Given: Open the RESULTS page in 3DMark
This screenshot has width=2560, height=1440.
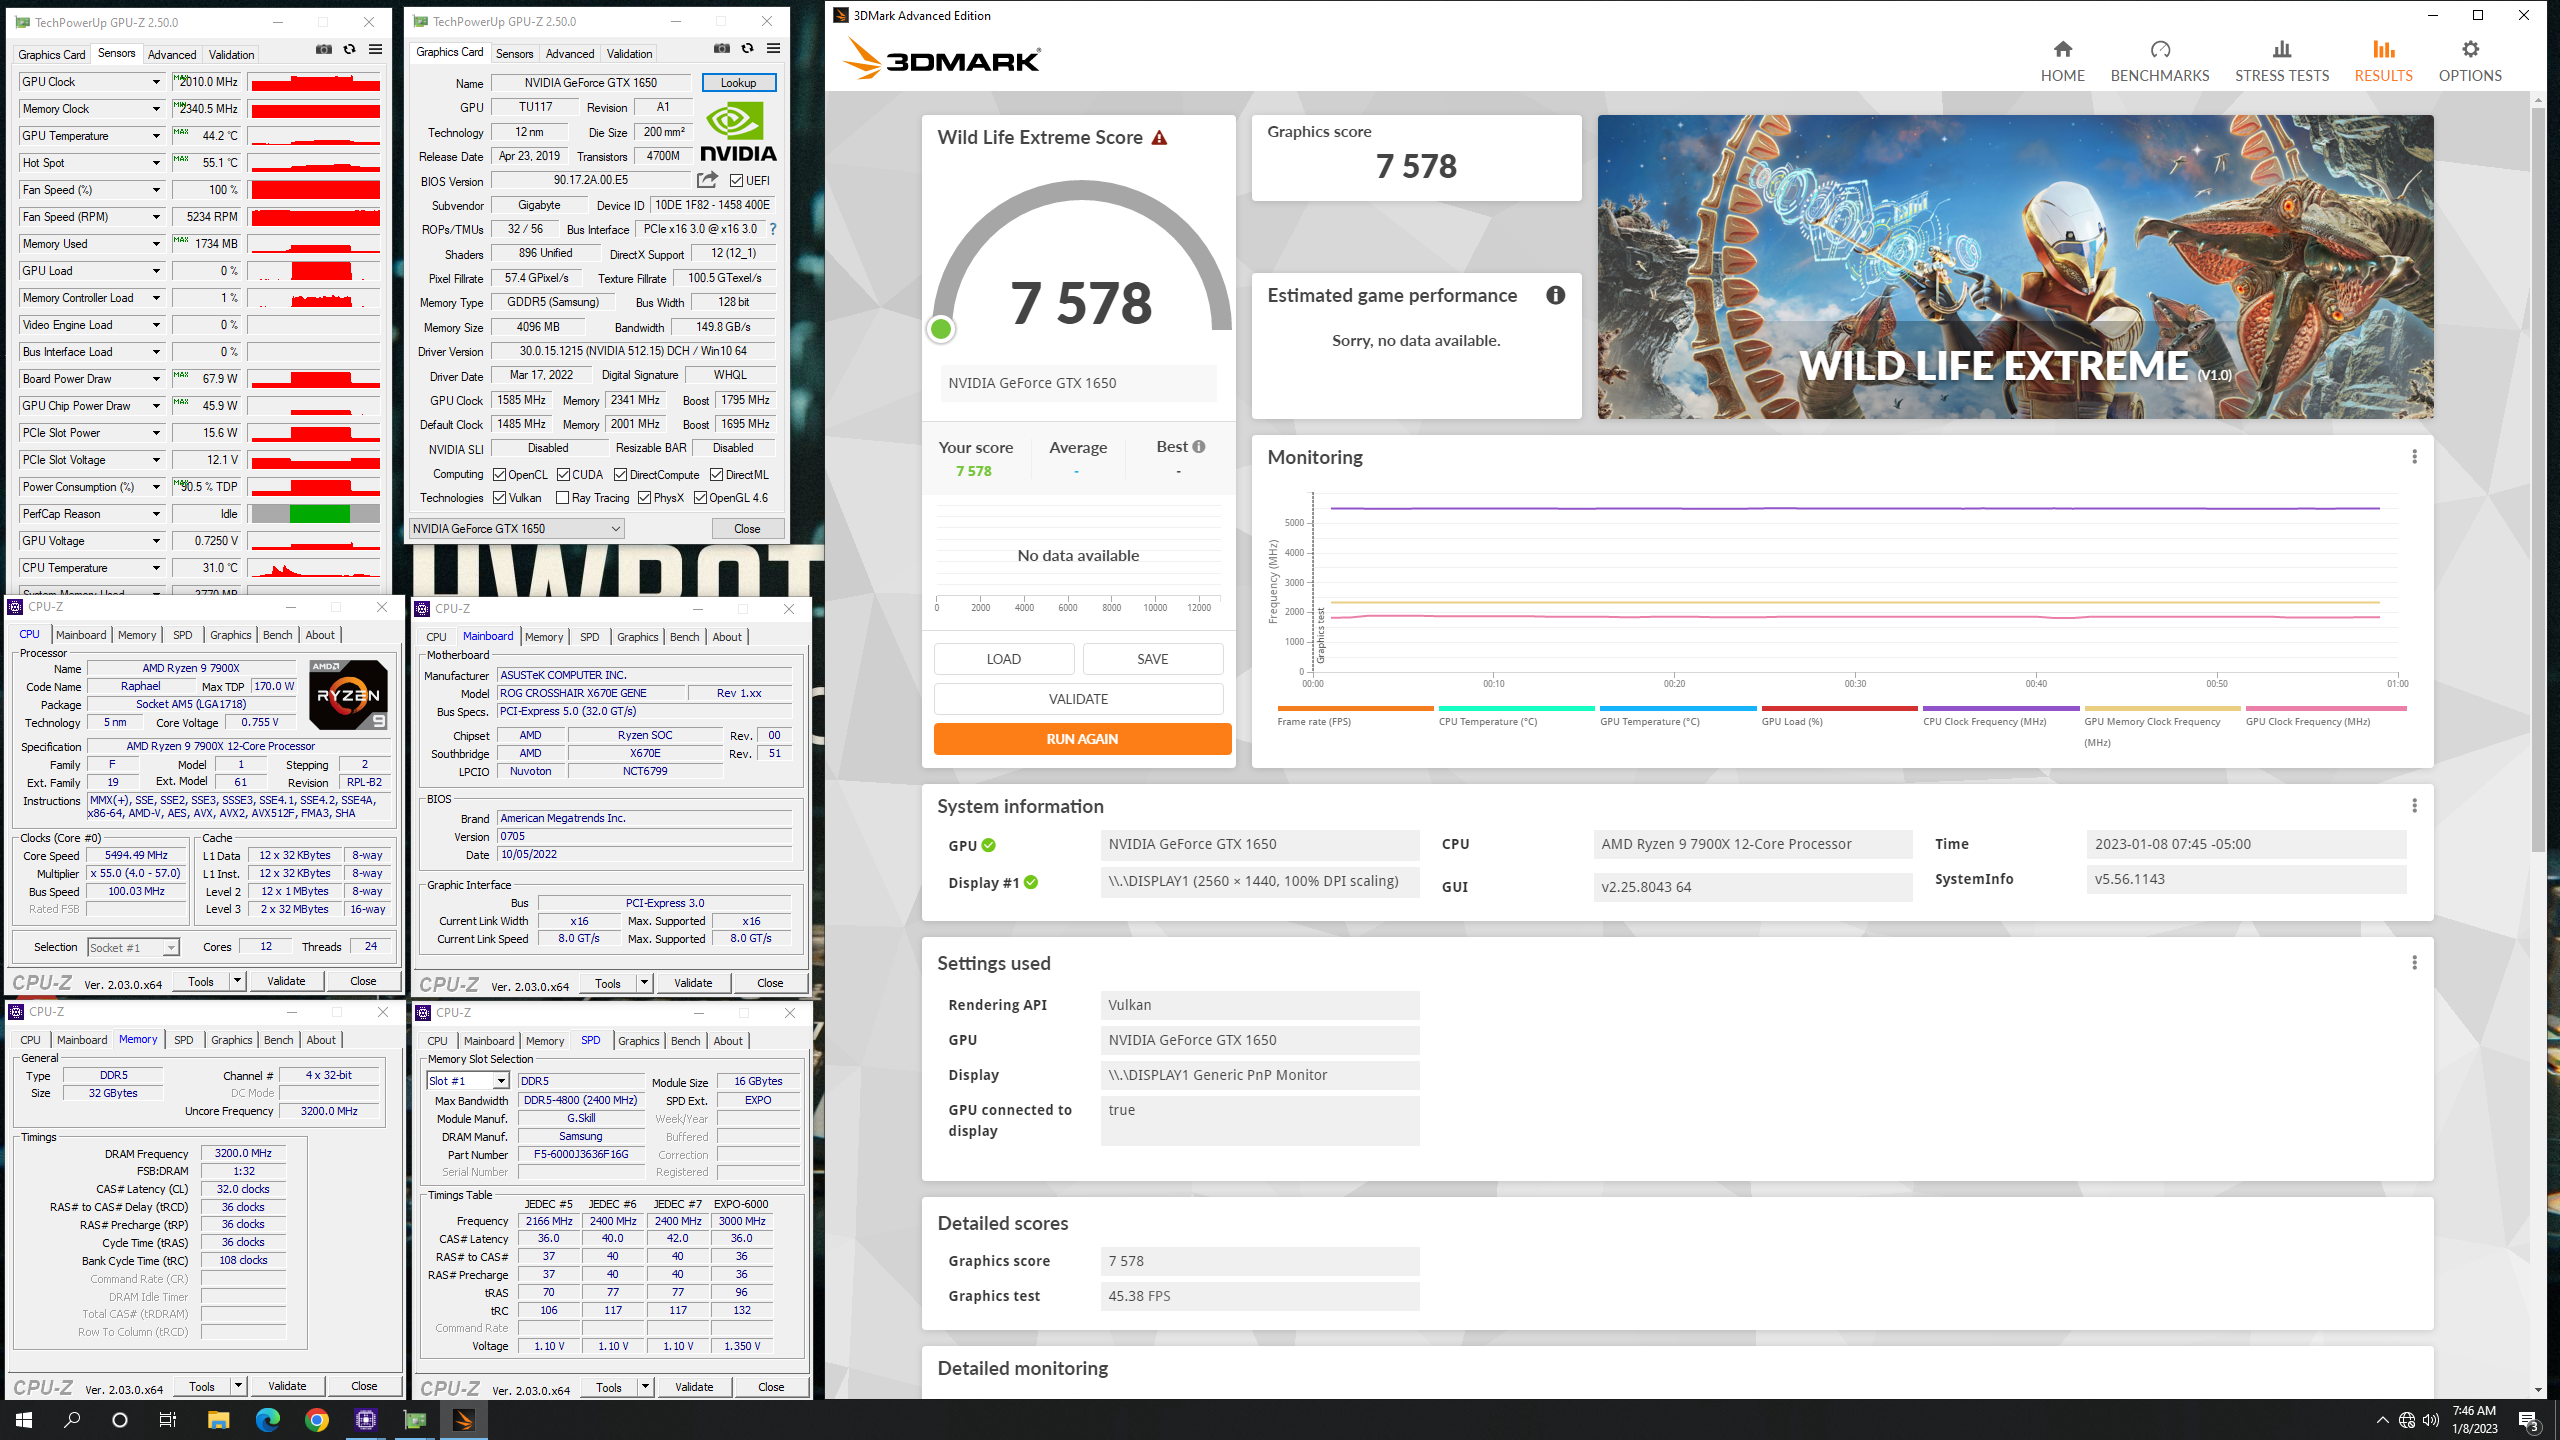Looking at the screenshot, I should (2383, 61).
